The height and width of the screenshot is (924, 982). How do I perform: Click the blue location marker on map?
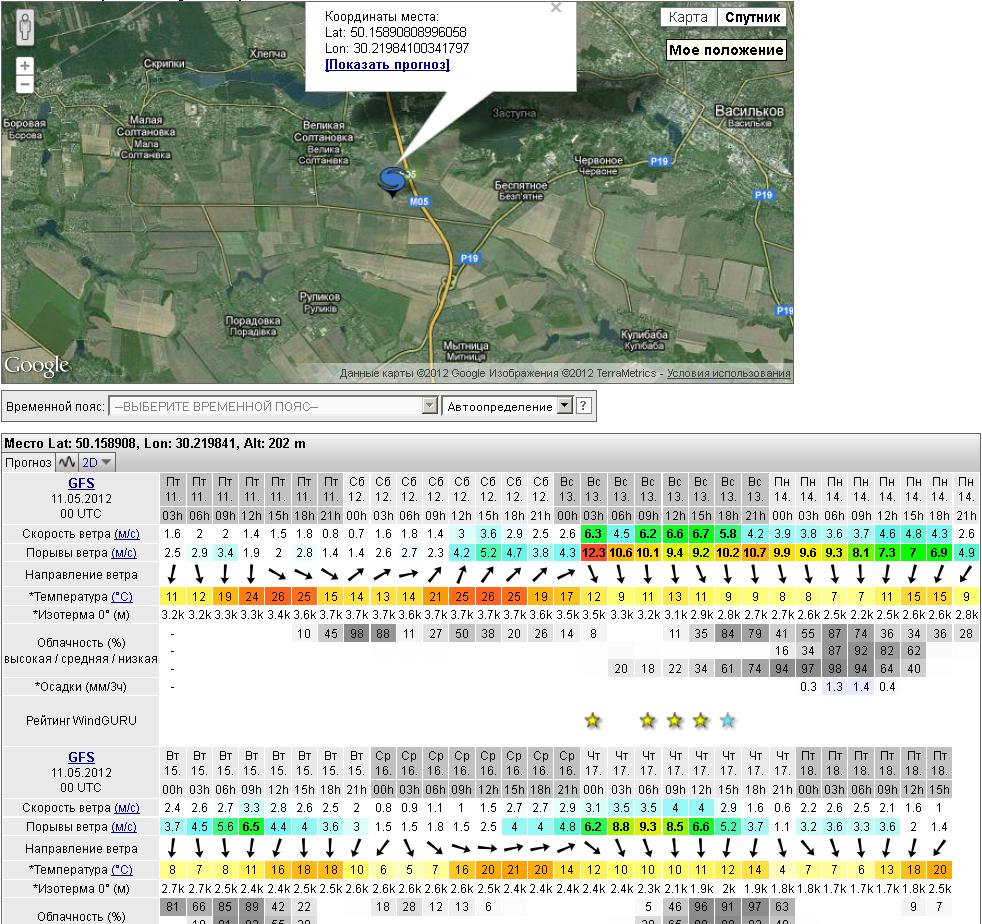(390, 181)
